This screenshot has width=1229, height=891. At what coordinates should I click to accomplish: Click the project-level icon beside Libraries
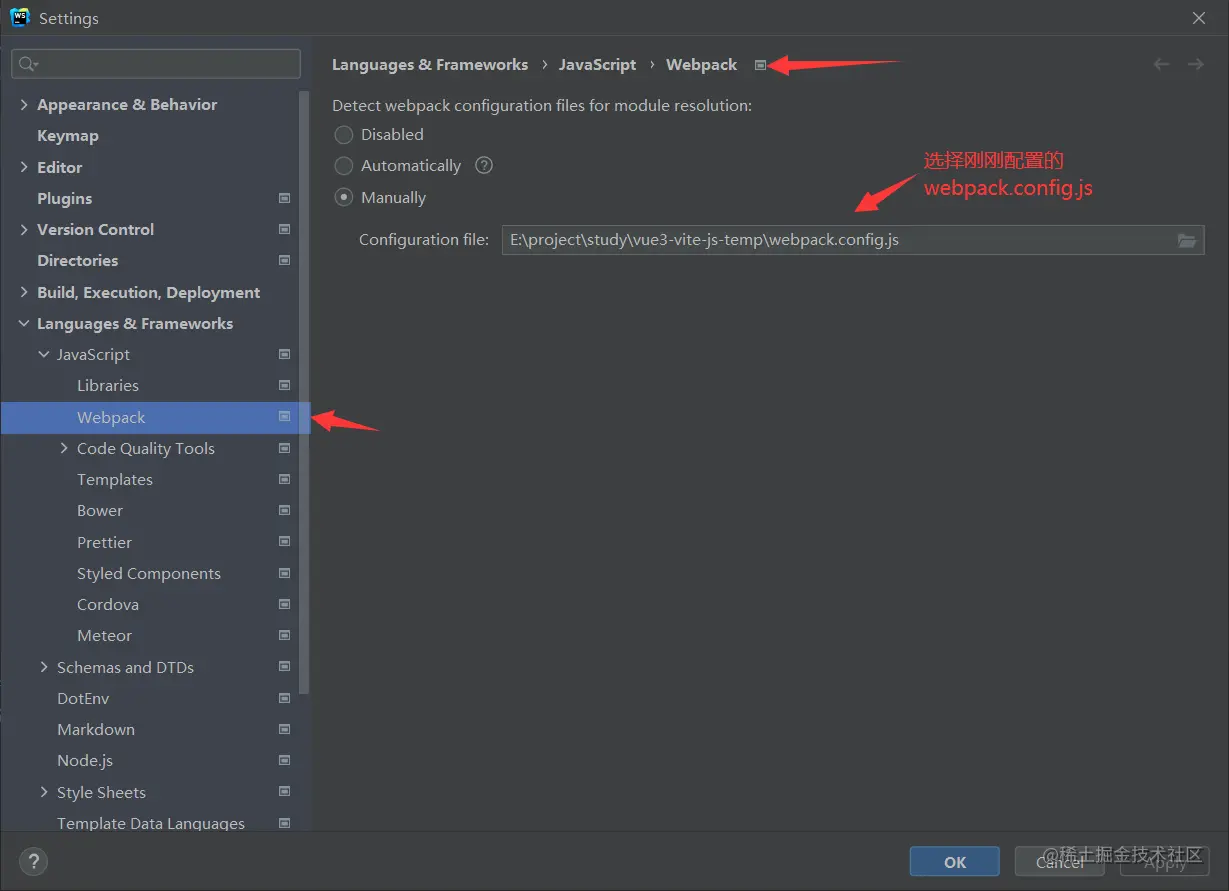click(284, 385)
